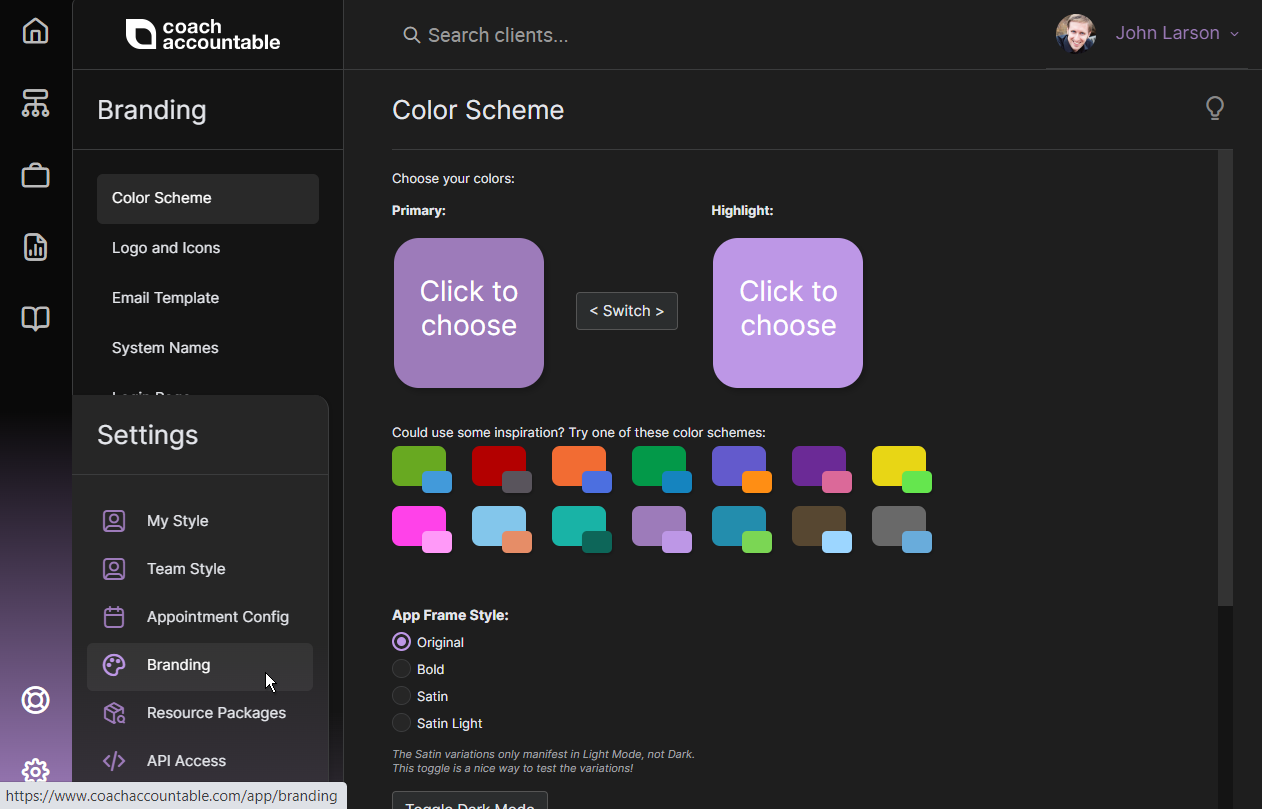This screenshot has width=1262, height=809.
Task: Open the report document icon
Action: tap(35, 247)
